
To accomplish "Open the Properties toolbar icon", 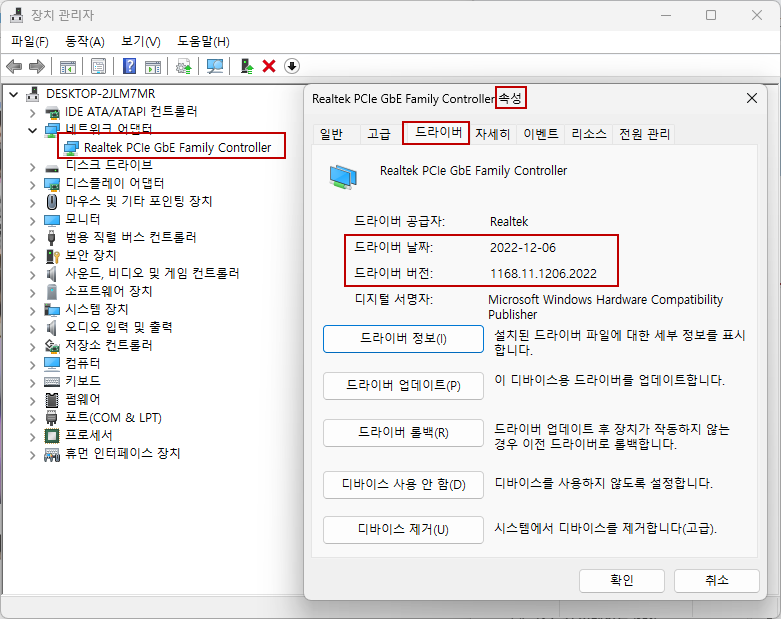I will (99, 66).
